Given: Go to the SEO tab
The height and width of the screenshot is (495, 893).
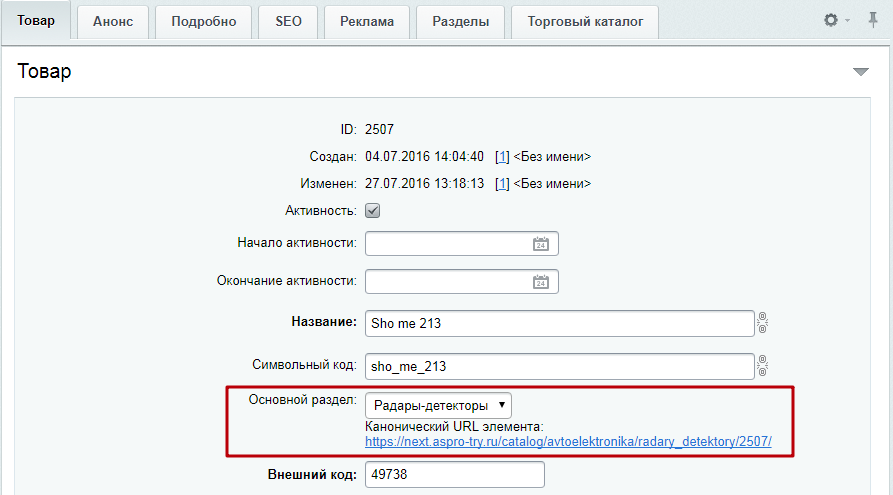Looking at the screenshot, I should click(288, 21).
